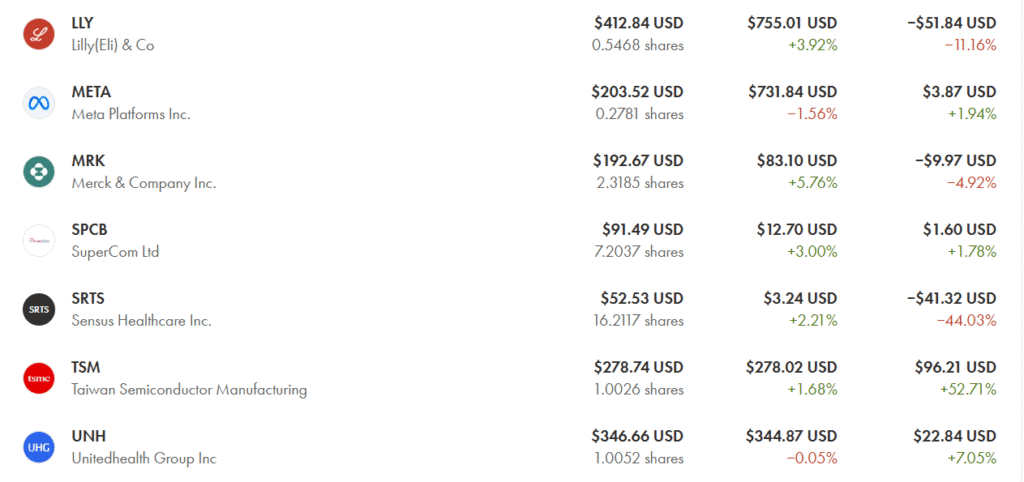Click the Merck teal logo icon
This screenshot has width=1024, height=482.
[39, 171]
